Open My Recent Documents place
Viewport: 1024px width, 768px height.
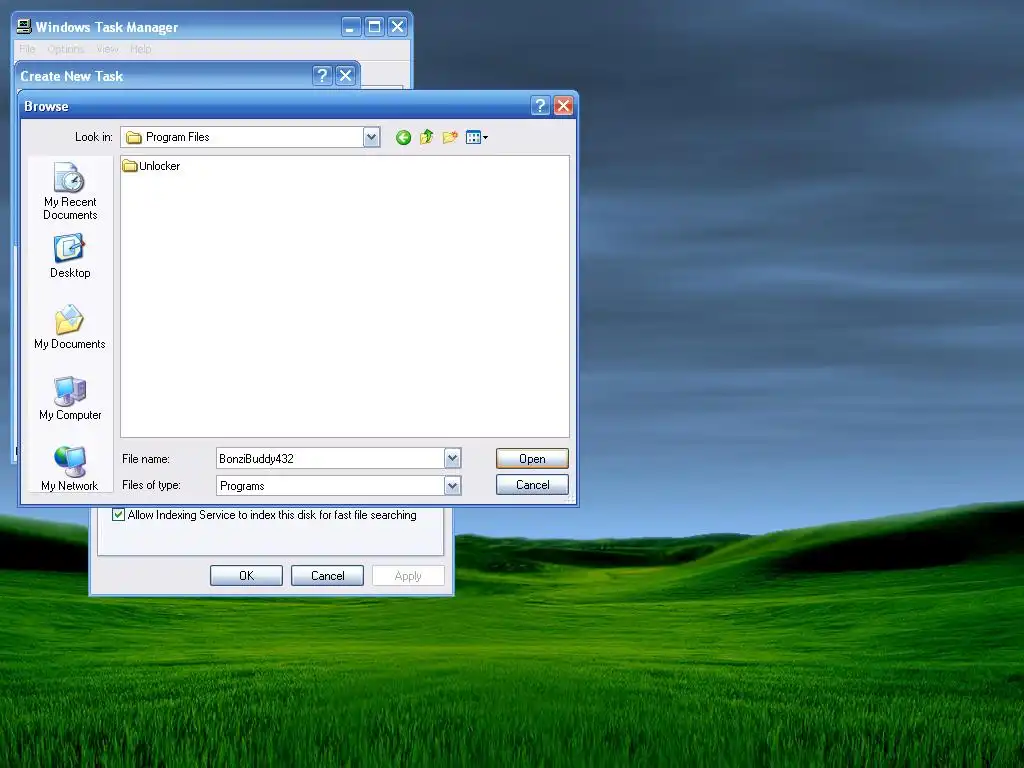pos(70,191)
